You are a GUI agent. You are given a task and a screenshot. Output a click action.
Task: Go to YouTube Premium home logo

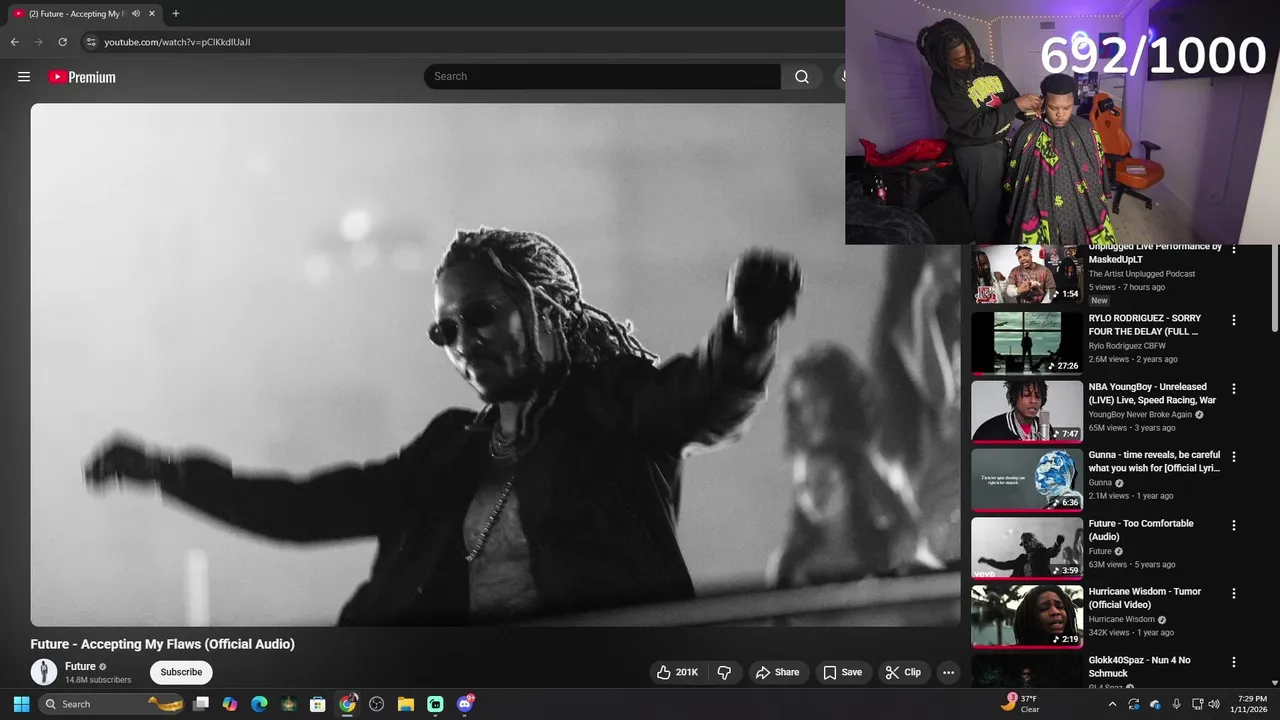pyautogui.click(x=82, y=77)
